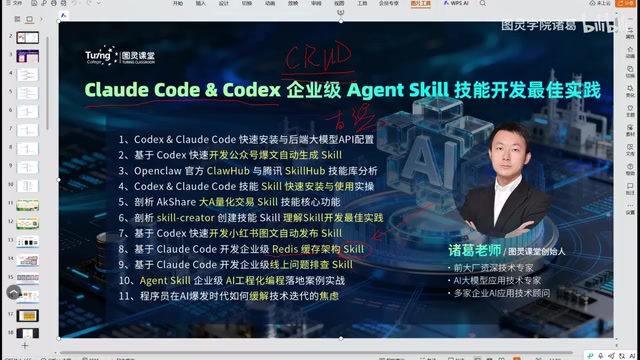The width and height of the screenshot is (640, 360).
Task: Select slide 2 thumbnail
Action: [x=28, y=37]
